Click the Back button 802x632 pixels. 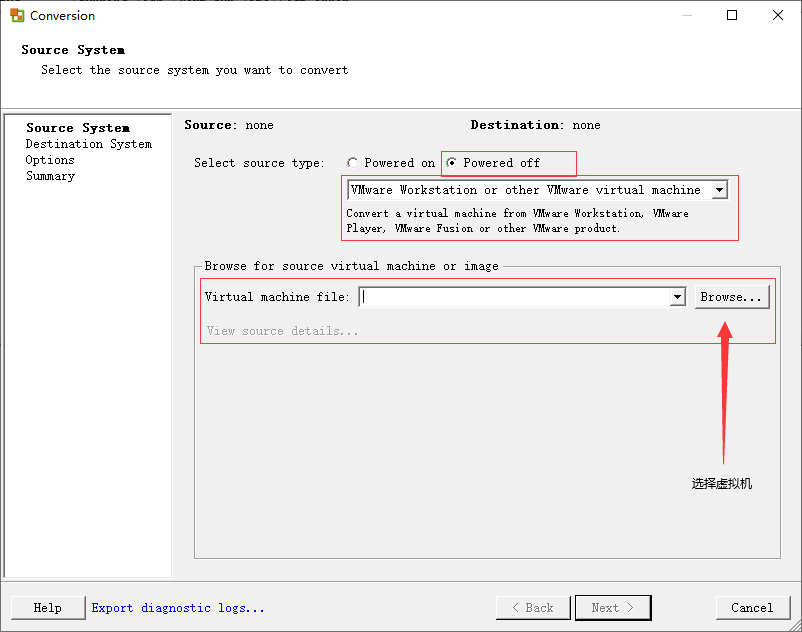533,607
